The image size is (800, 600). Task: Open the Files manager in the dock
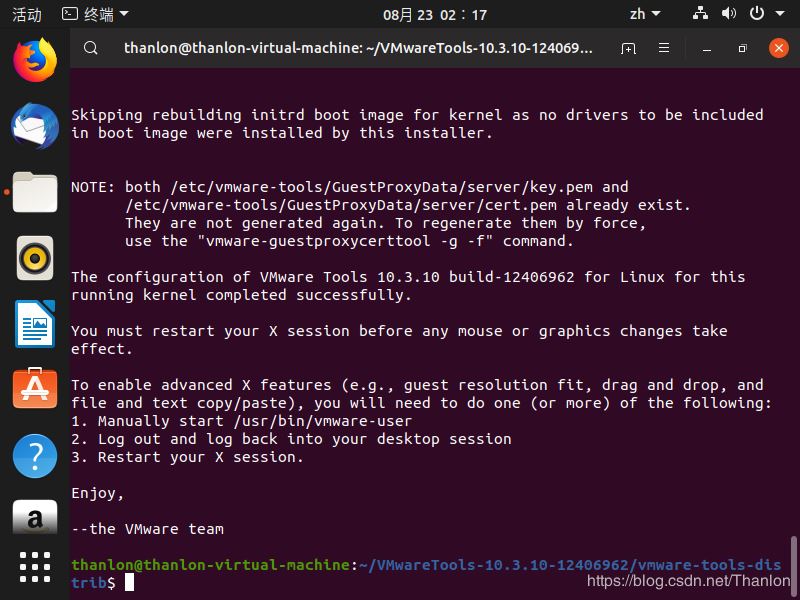pyautogui.click(x=35, y=192)
